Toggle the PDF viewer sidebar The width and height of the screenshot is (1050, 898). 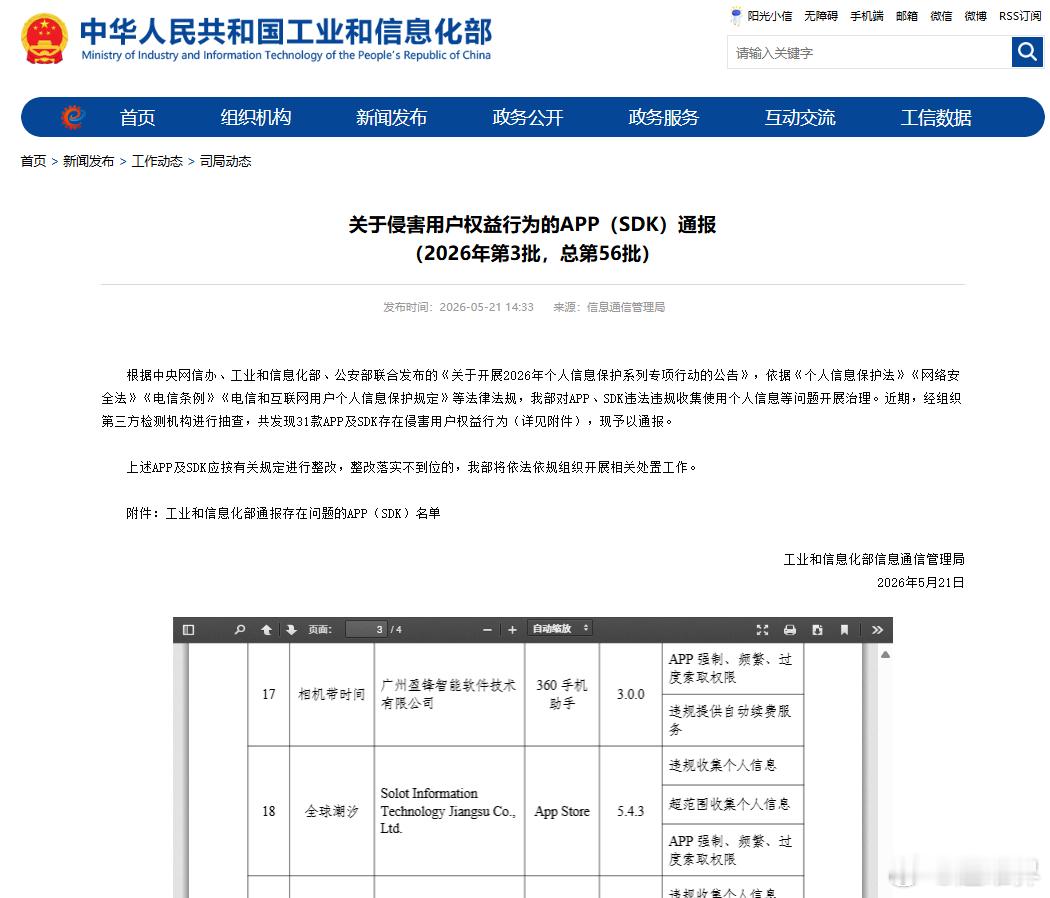coord(188,629)
